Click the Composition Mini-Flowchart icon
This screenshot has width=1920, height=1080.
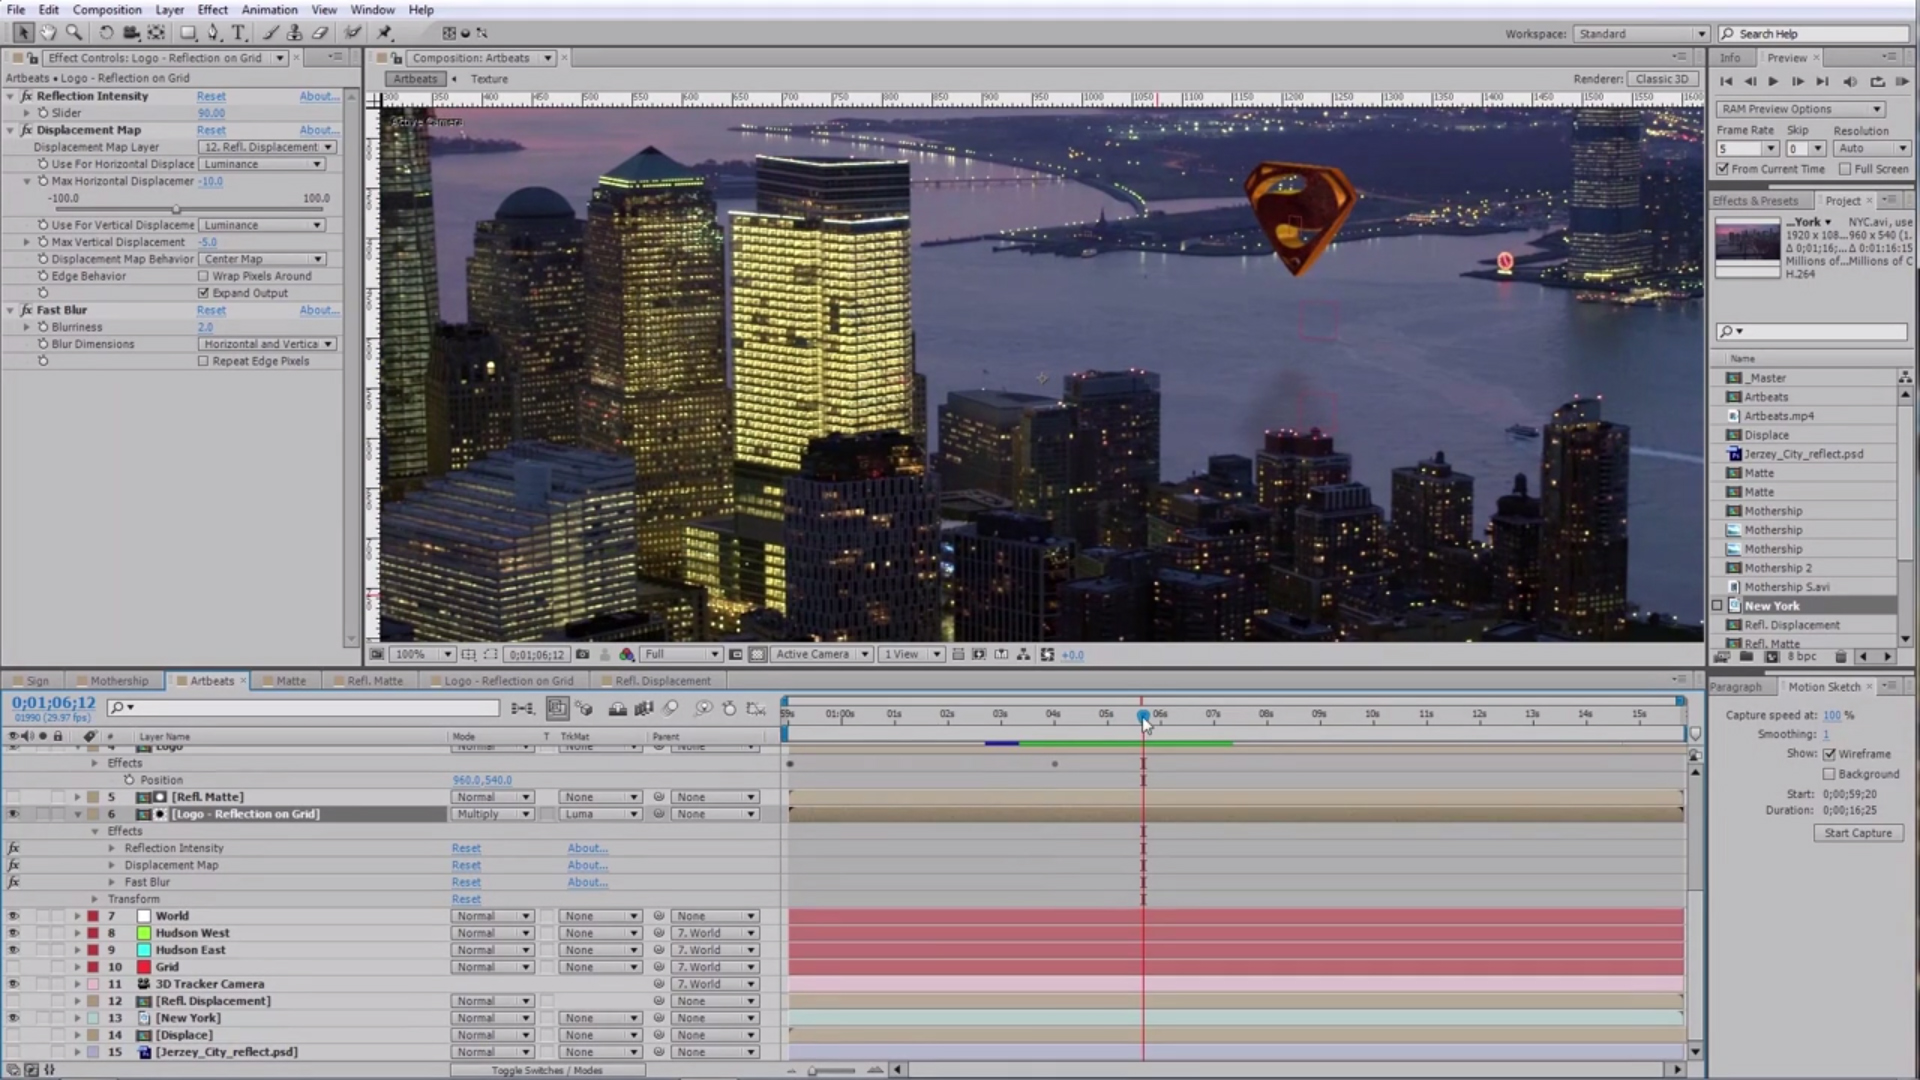click(x=522, y=708)
